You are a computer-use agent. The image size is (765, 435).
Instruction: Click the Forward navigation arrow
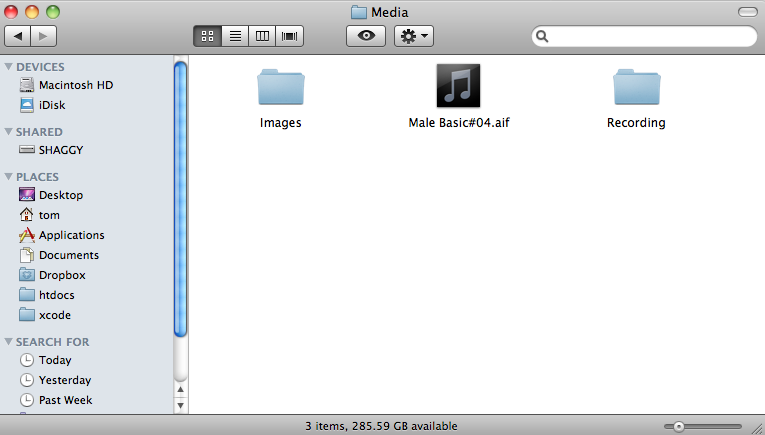[x=44, y=36]
